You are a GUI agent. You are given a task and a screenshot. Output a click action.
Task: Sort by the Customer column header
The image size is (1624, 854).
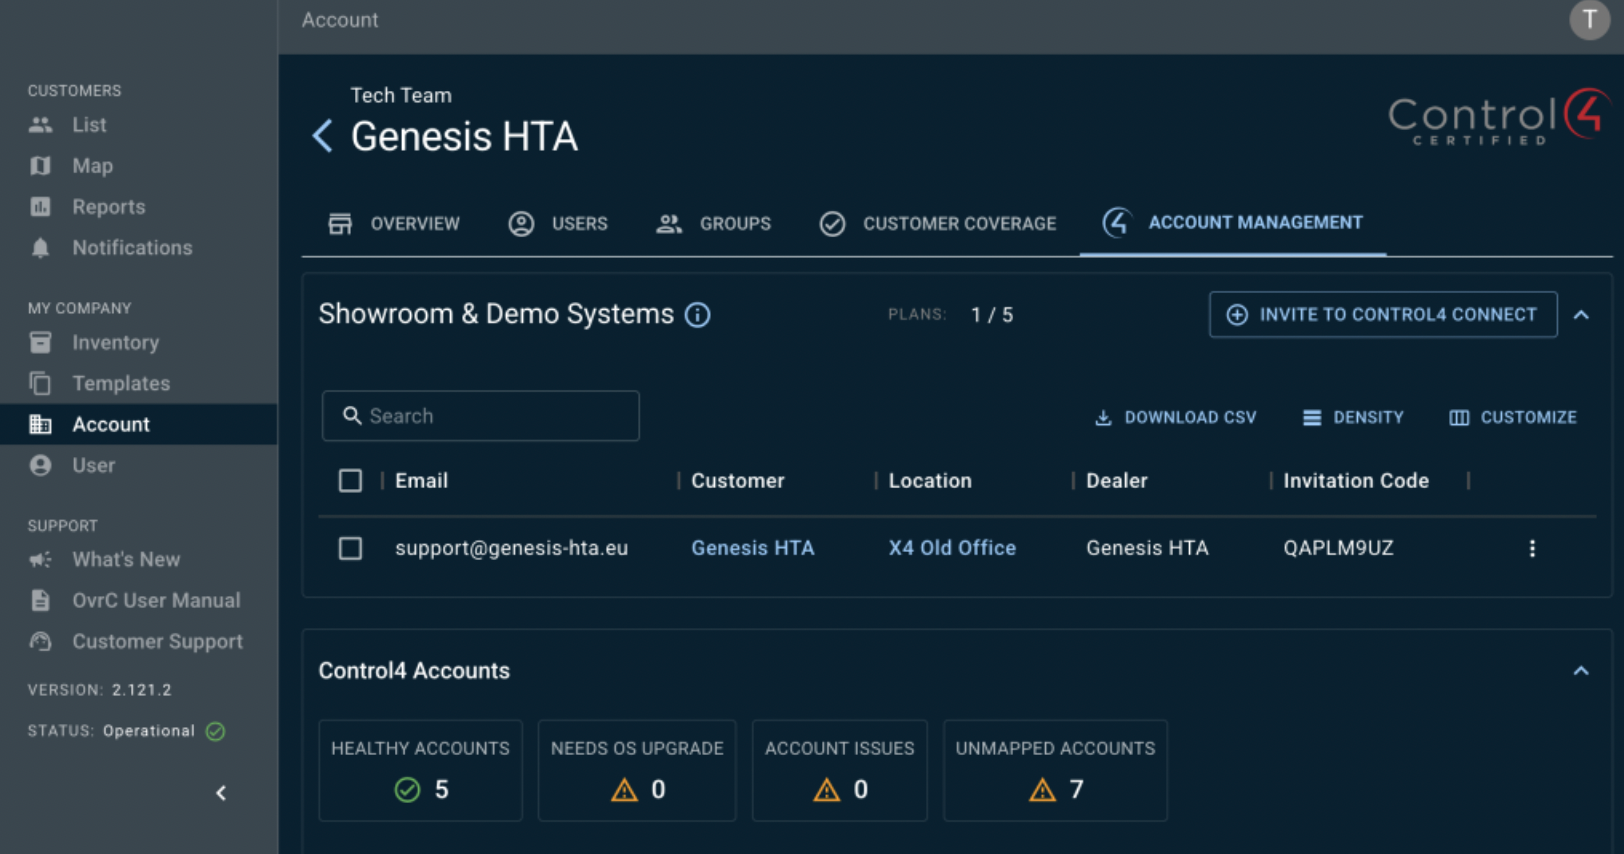coord(737,481)
